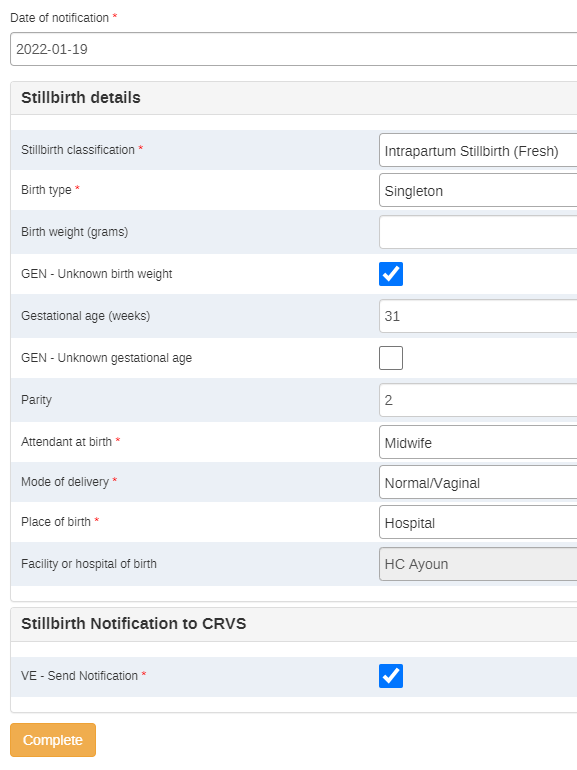The width and height of the screenshot is (577, 770).
Task: Open Mode of delivery dropdown
Action: [x=478, y=483]
